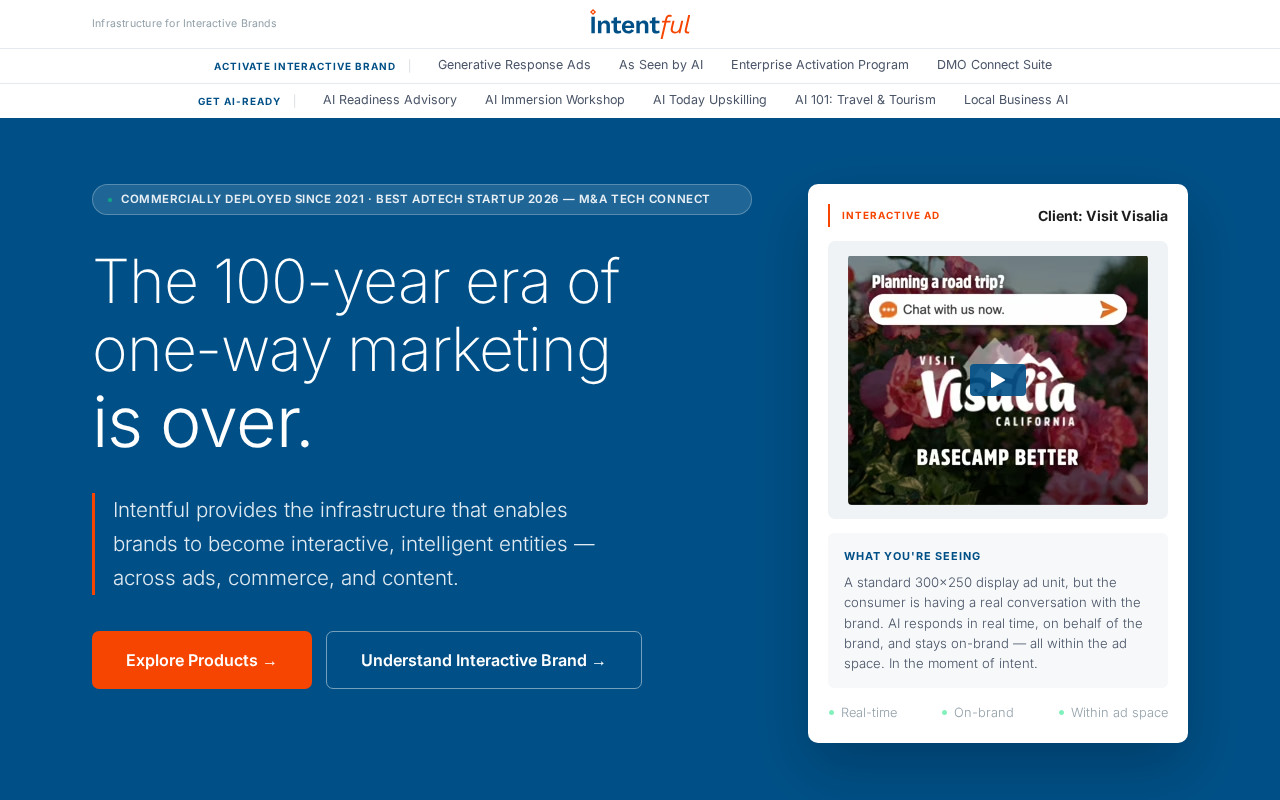The image size is (1280, 800).
Task: Click the Explore Products button
Action: (202, 660)
